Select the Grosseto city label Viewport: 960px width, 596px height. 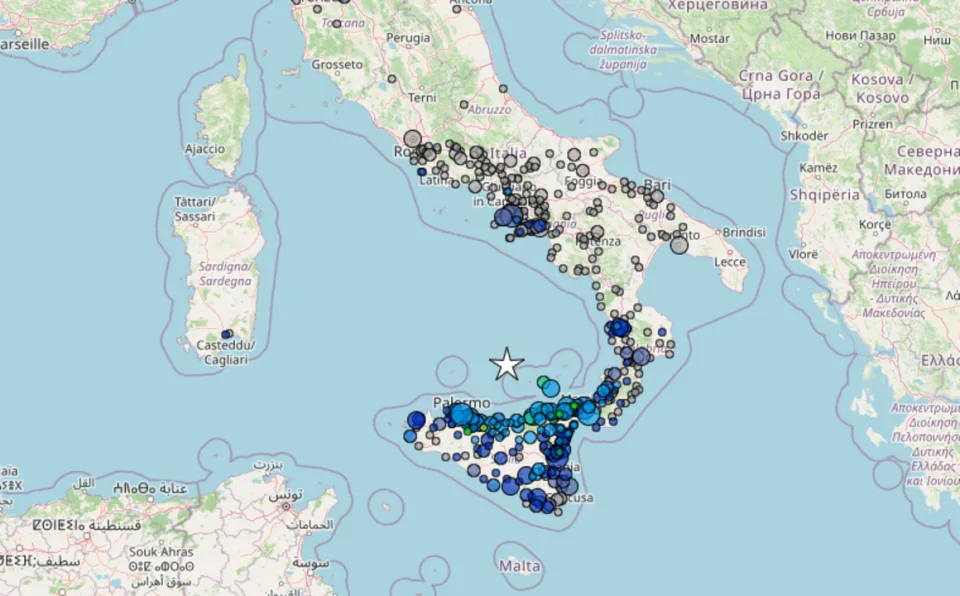[x=337, y=64]
